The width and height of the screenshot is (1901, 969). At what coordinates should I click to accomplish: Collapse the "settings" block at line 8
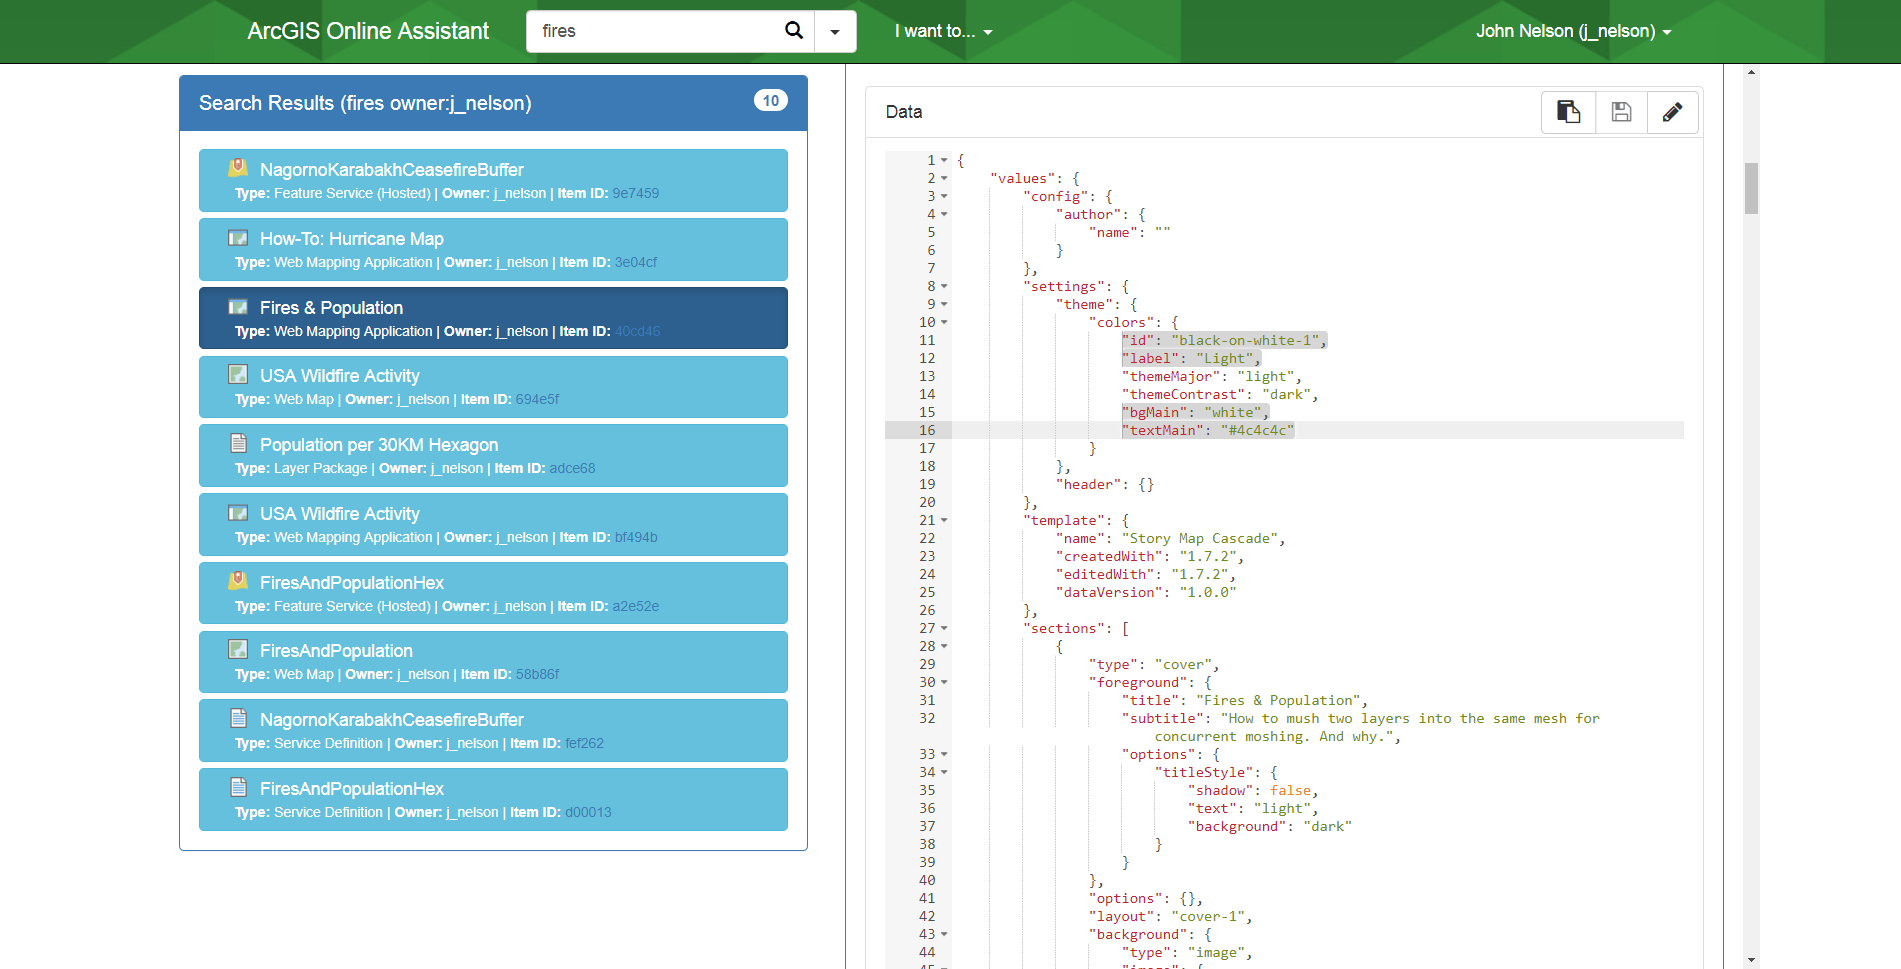click(944, 286)
